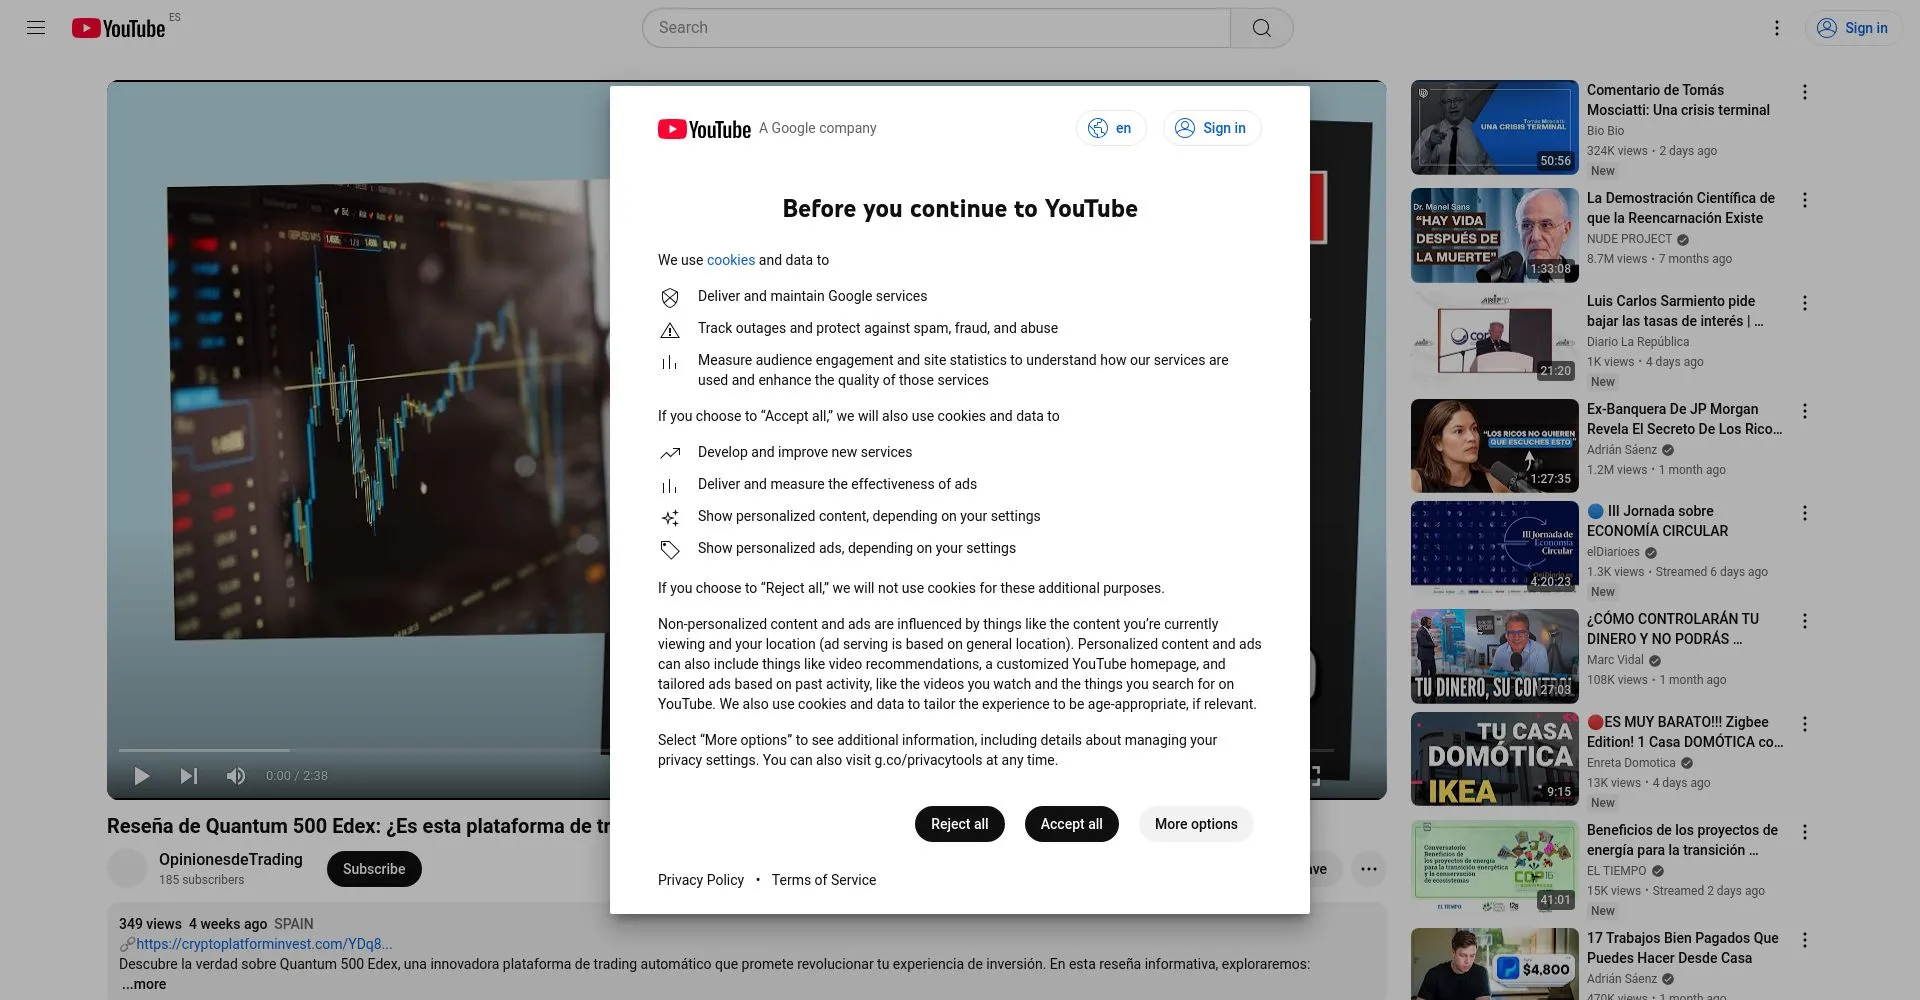Open the 'Una crisis terminal' video thumbnail
The height and width of the screenshot is (1000, 1920).
click(1495, 127)
